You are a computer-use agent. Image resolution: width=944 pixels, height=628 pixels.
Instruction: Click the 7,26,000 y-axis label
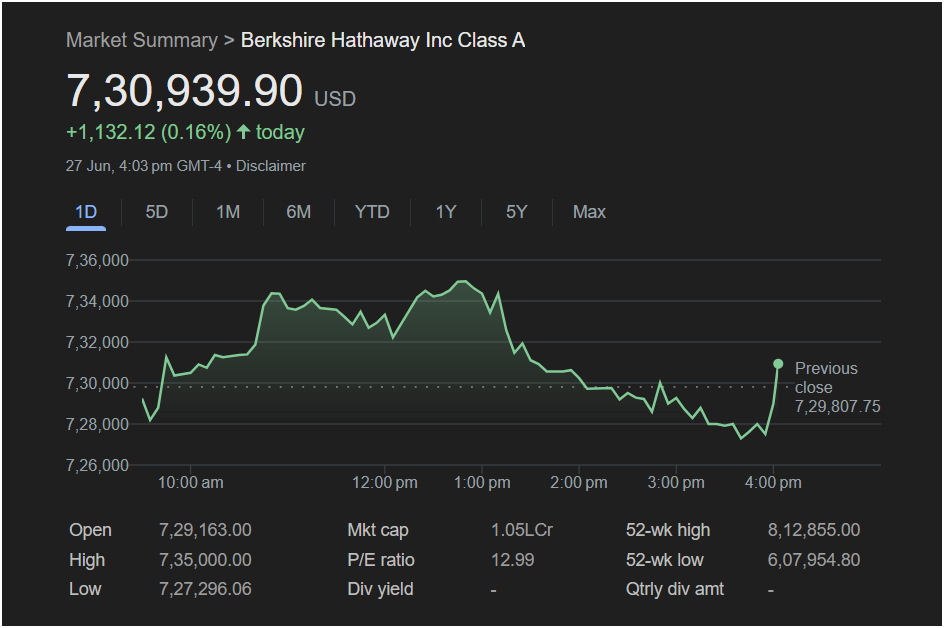pos(97,465)
